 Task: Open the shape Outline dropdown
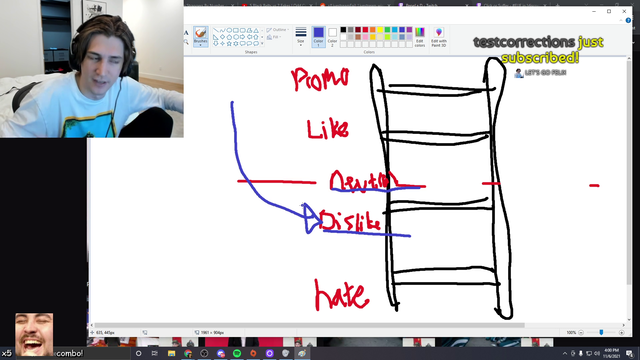pos(278,30)
